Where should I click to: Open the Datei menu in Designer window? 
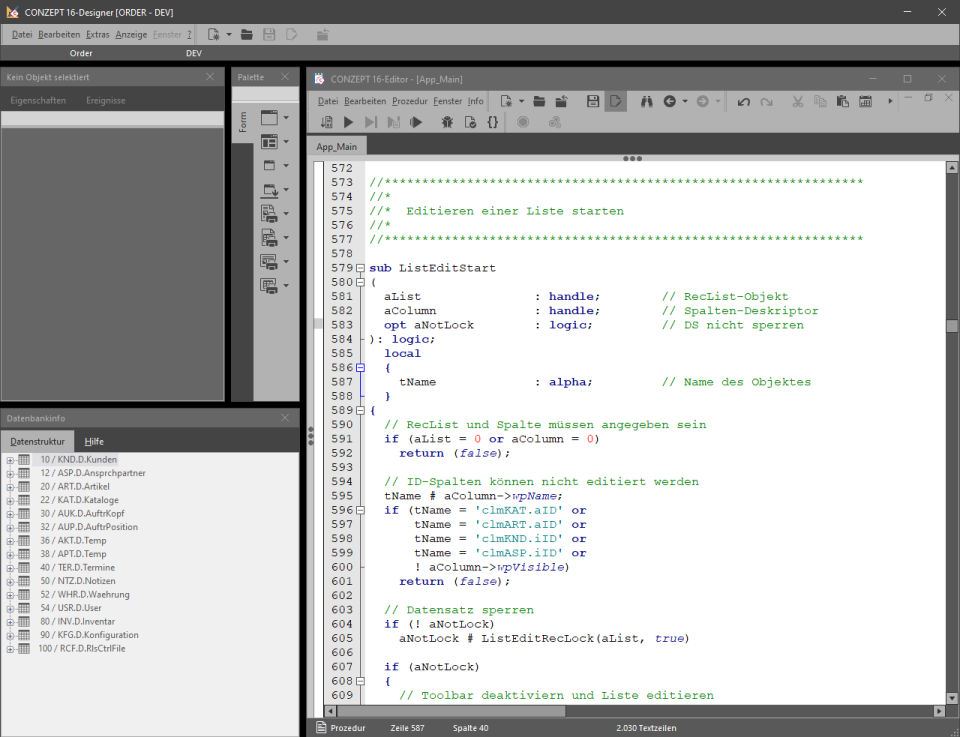(21, 34)
